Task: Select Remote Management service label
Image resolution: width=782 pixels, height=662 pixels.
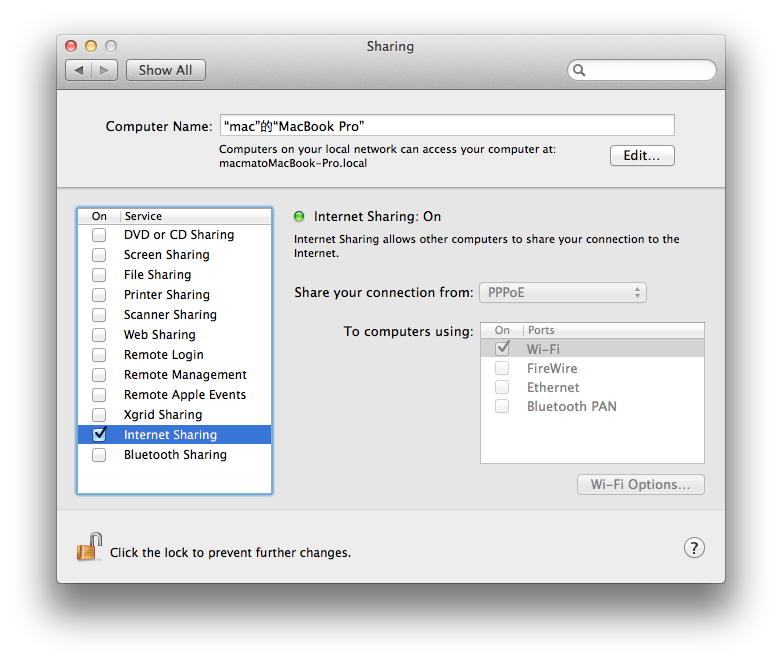Action: coord(185,374)
